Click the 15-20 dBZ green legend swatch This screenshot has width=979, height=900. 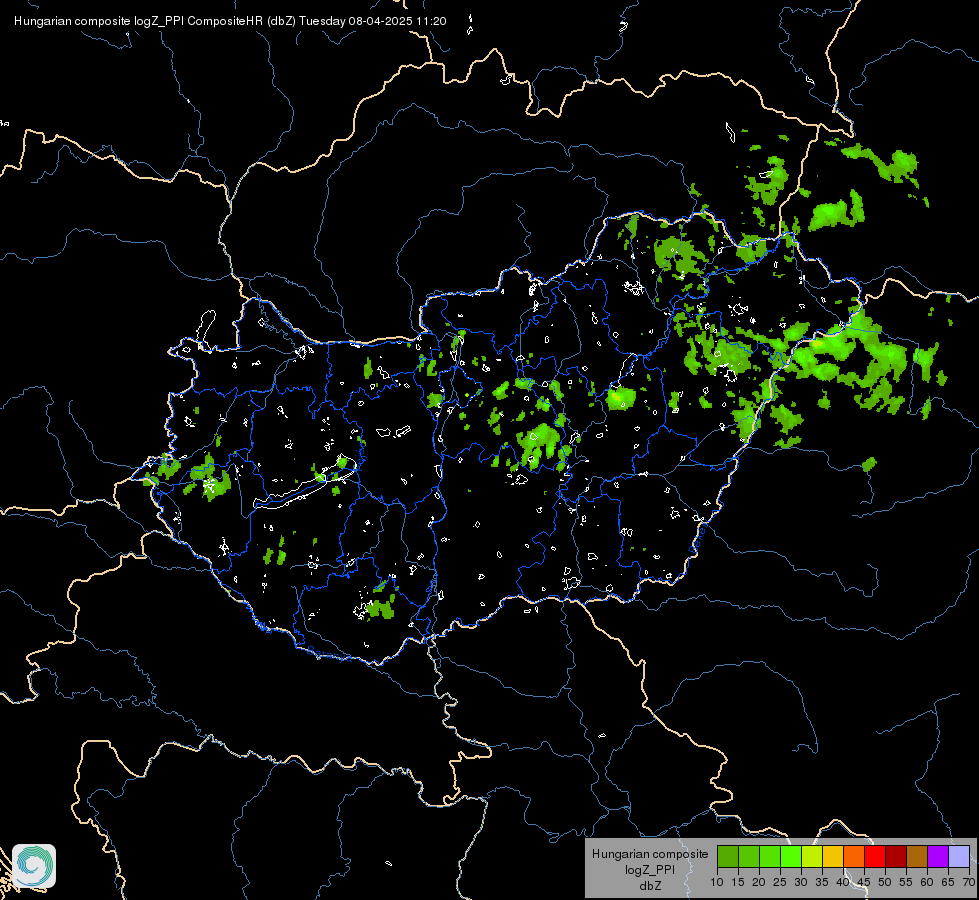(x=749, y=857)
